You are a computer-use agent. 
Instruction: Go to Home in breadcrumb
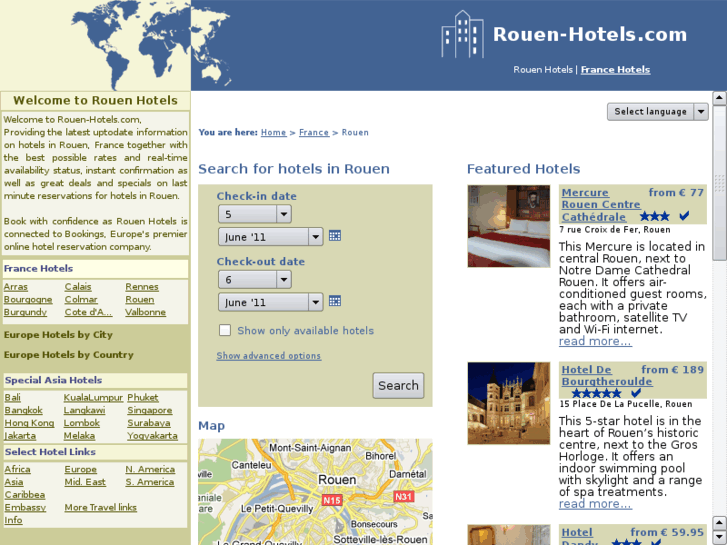click(x=274, y=132)
